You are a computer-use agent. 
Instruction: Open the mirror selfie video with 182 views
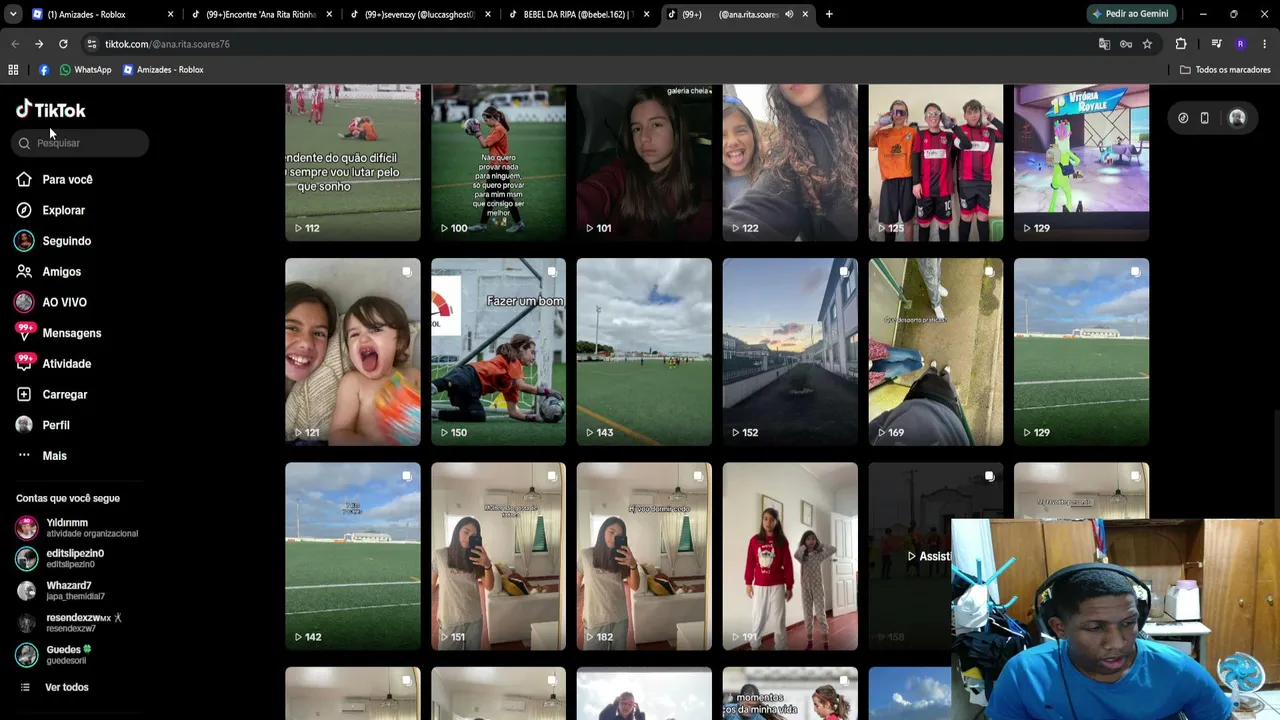click(644, 556)
